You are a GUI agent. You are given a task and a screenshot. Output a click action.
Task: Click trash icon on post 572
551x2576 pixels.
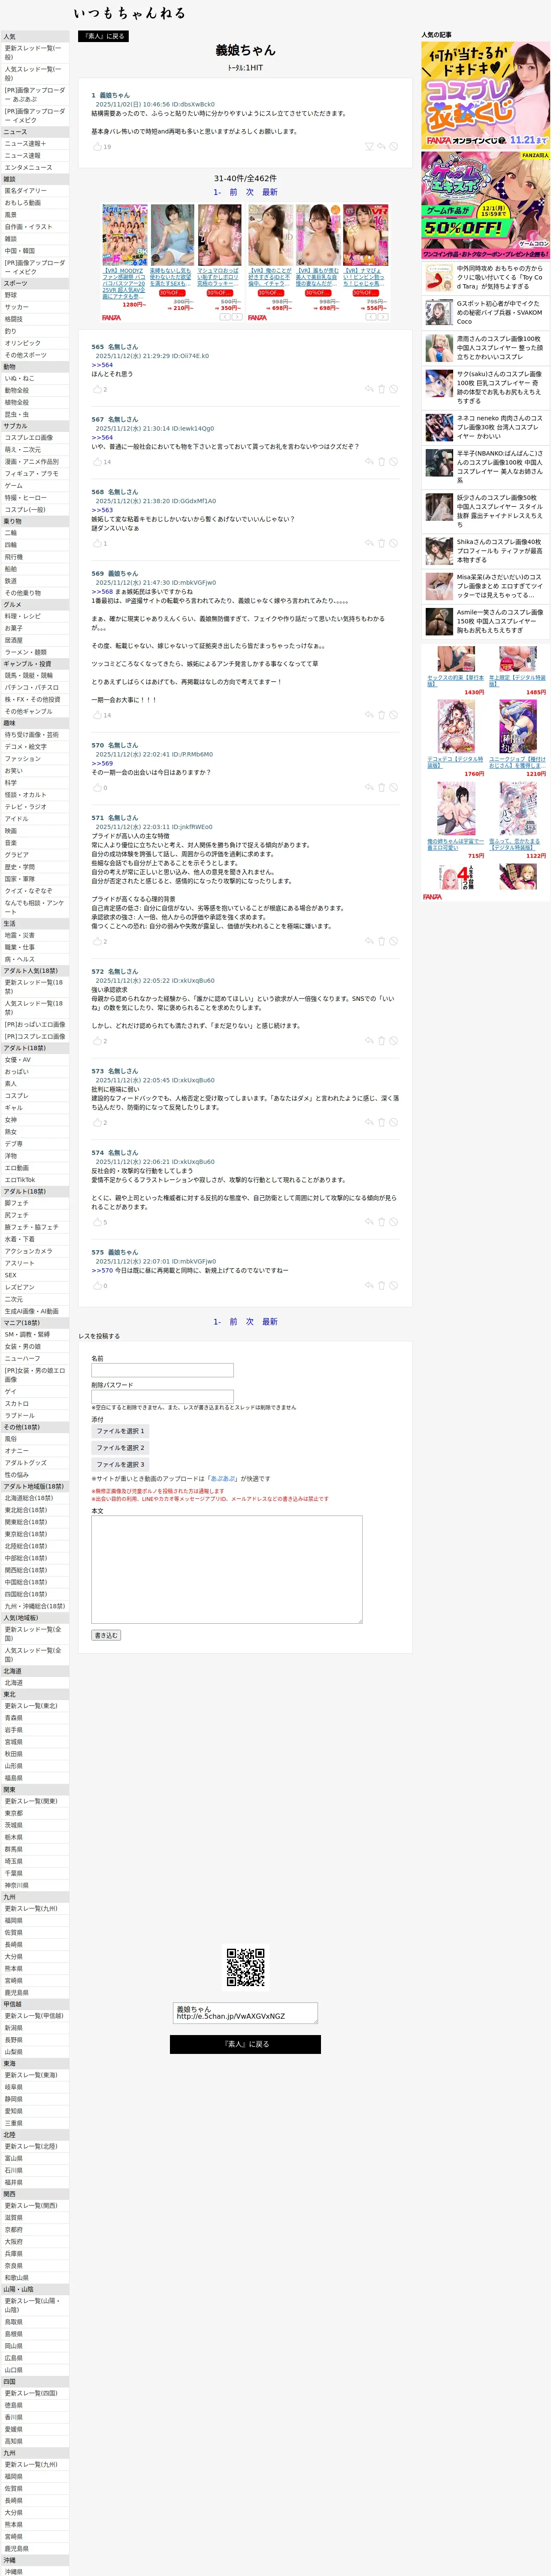tap(381, 1041)
